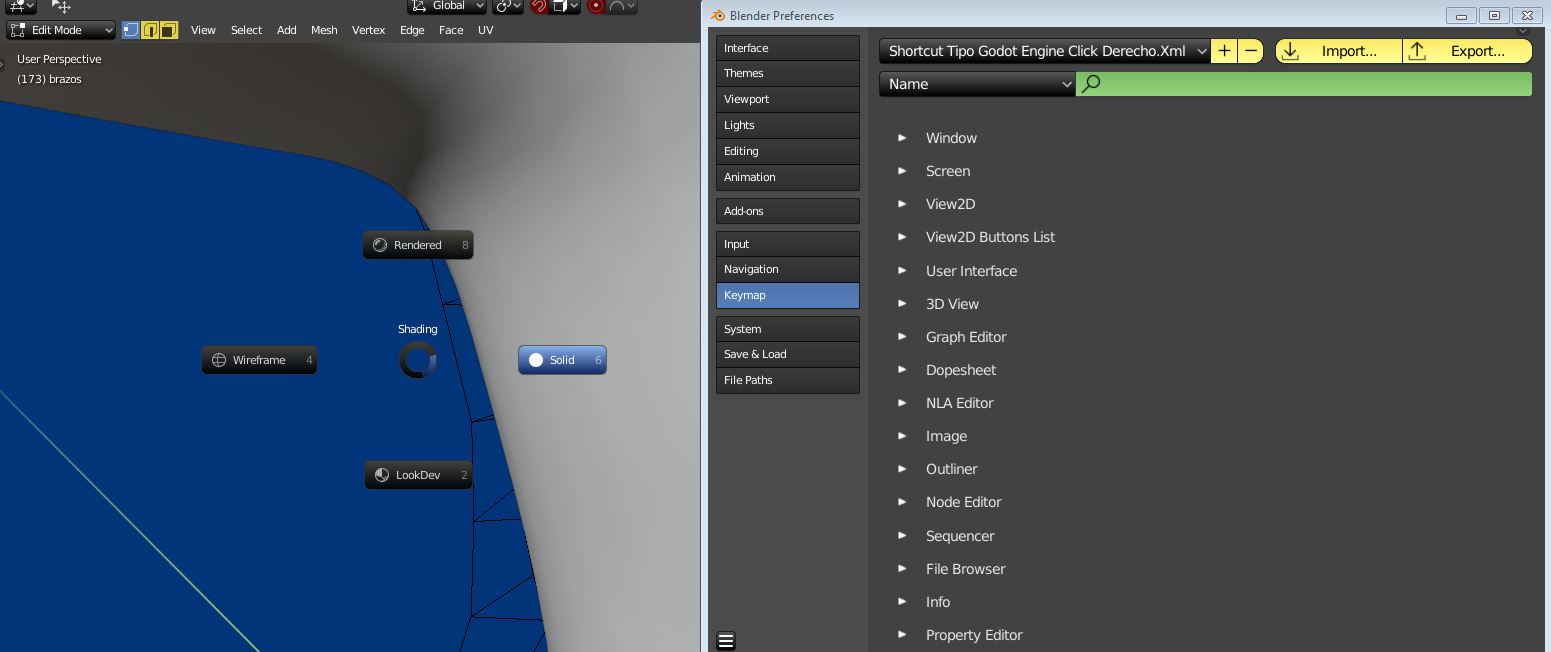1551x652 pixels.
Task: Toggle the snap magnet icon
Action: tap(539, 6)
